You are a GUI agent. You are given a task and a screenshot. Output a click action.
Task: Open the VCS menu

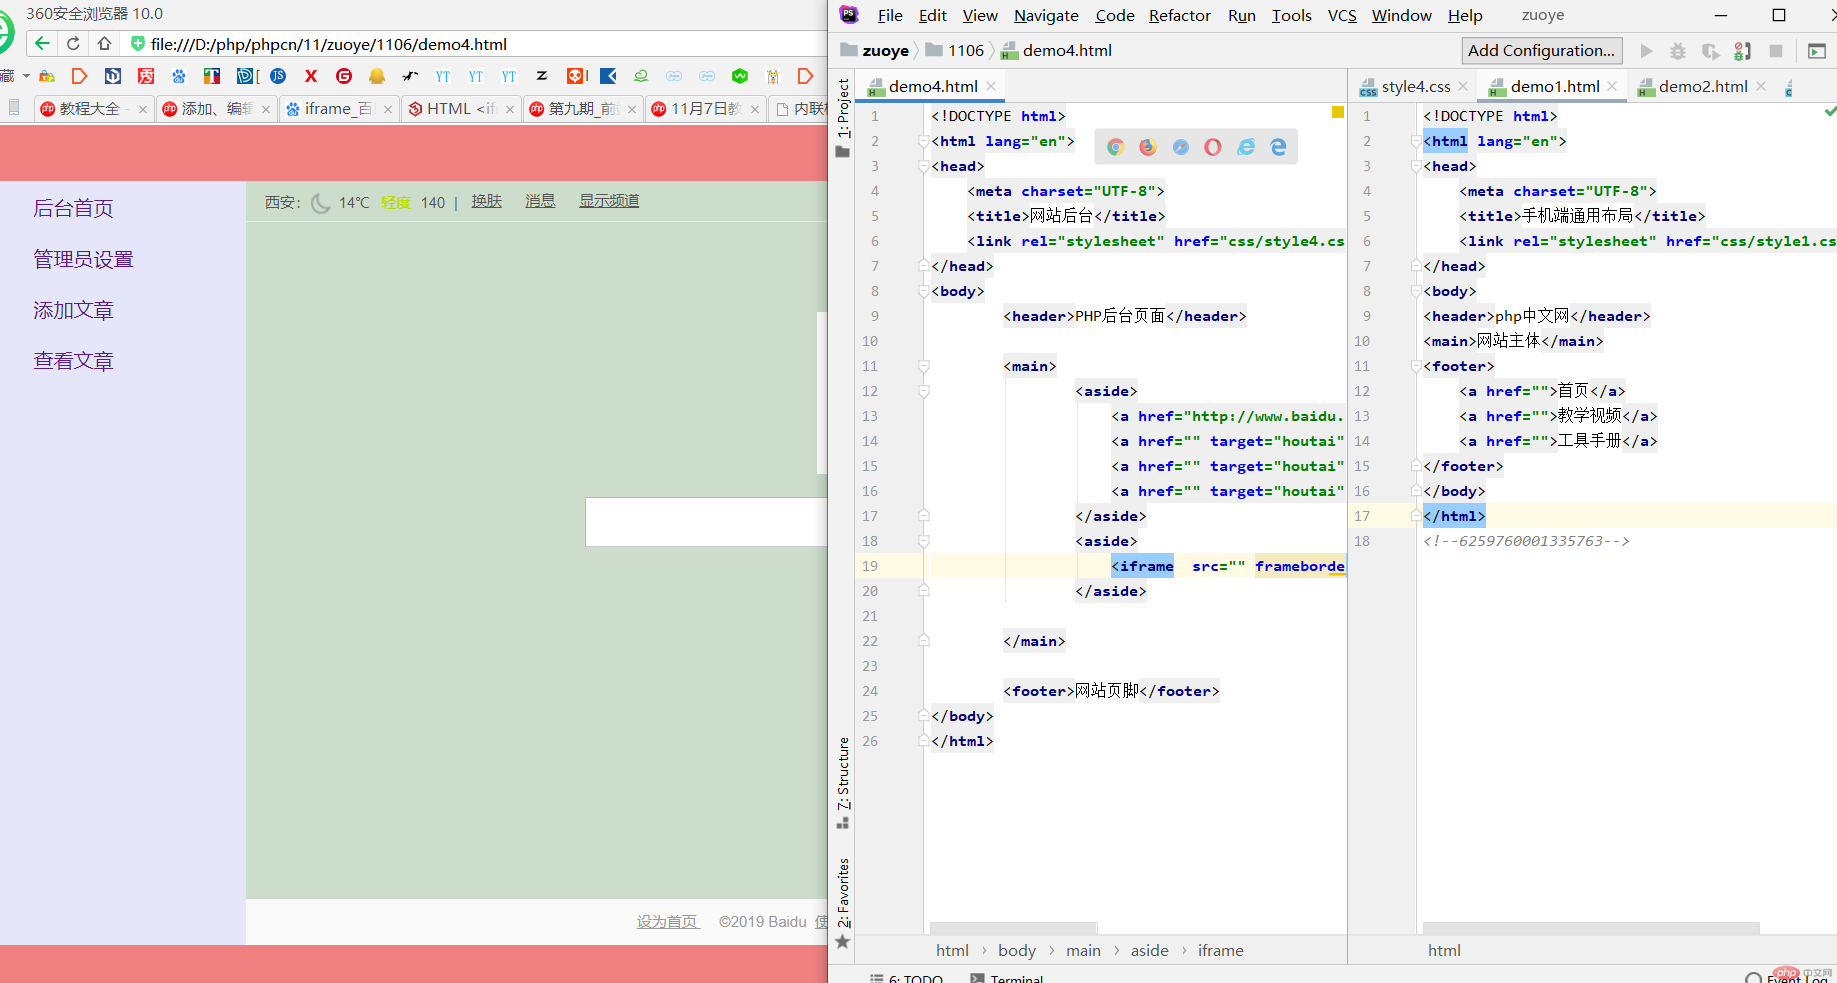1342,15
